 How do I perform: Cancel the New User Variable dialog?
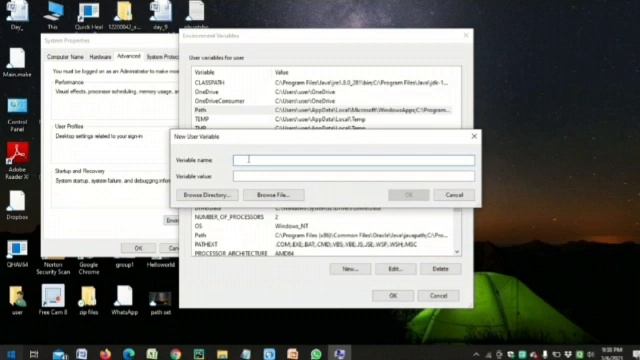point(454,195)
